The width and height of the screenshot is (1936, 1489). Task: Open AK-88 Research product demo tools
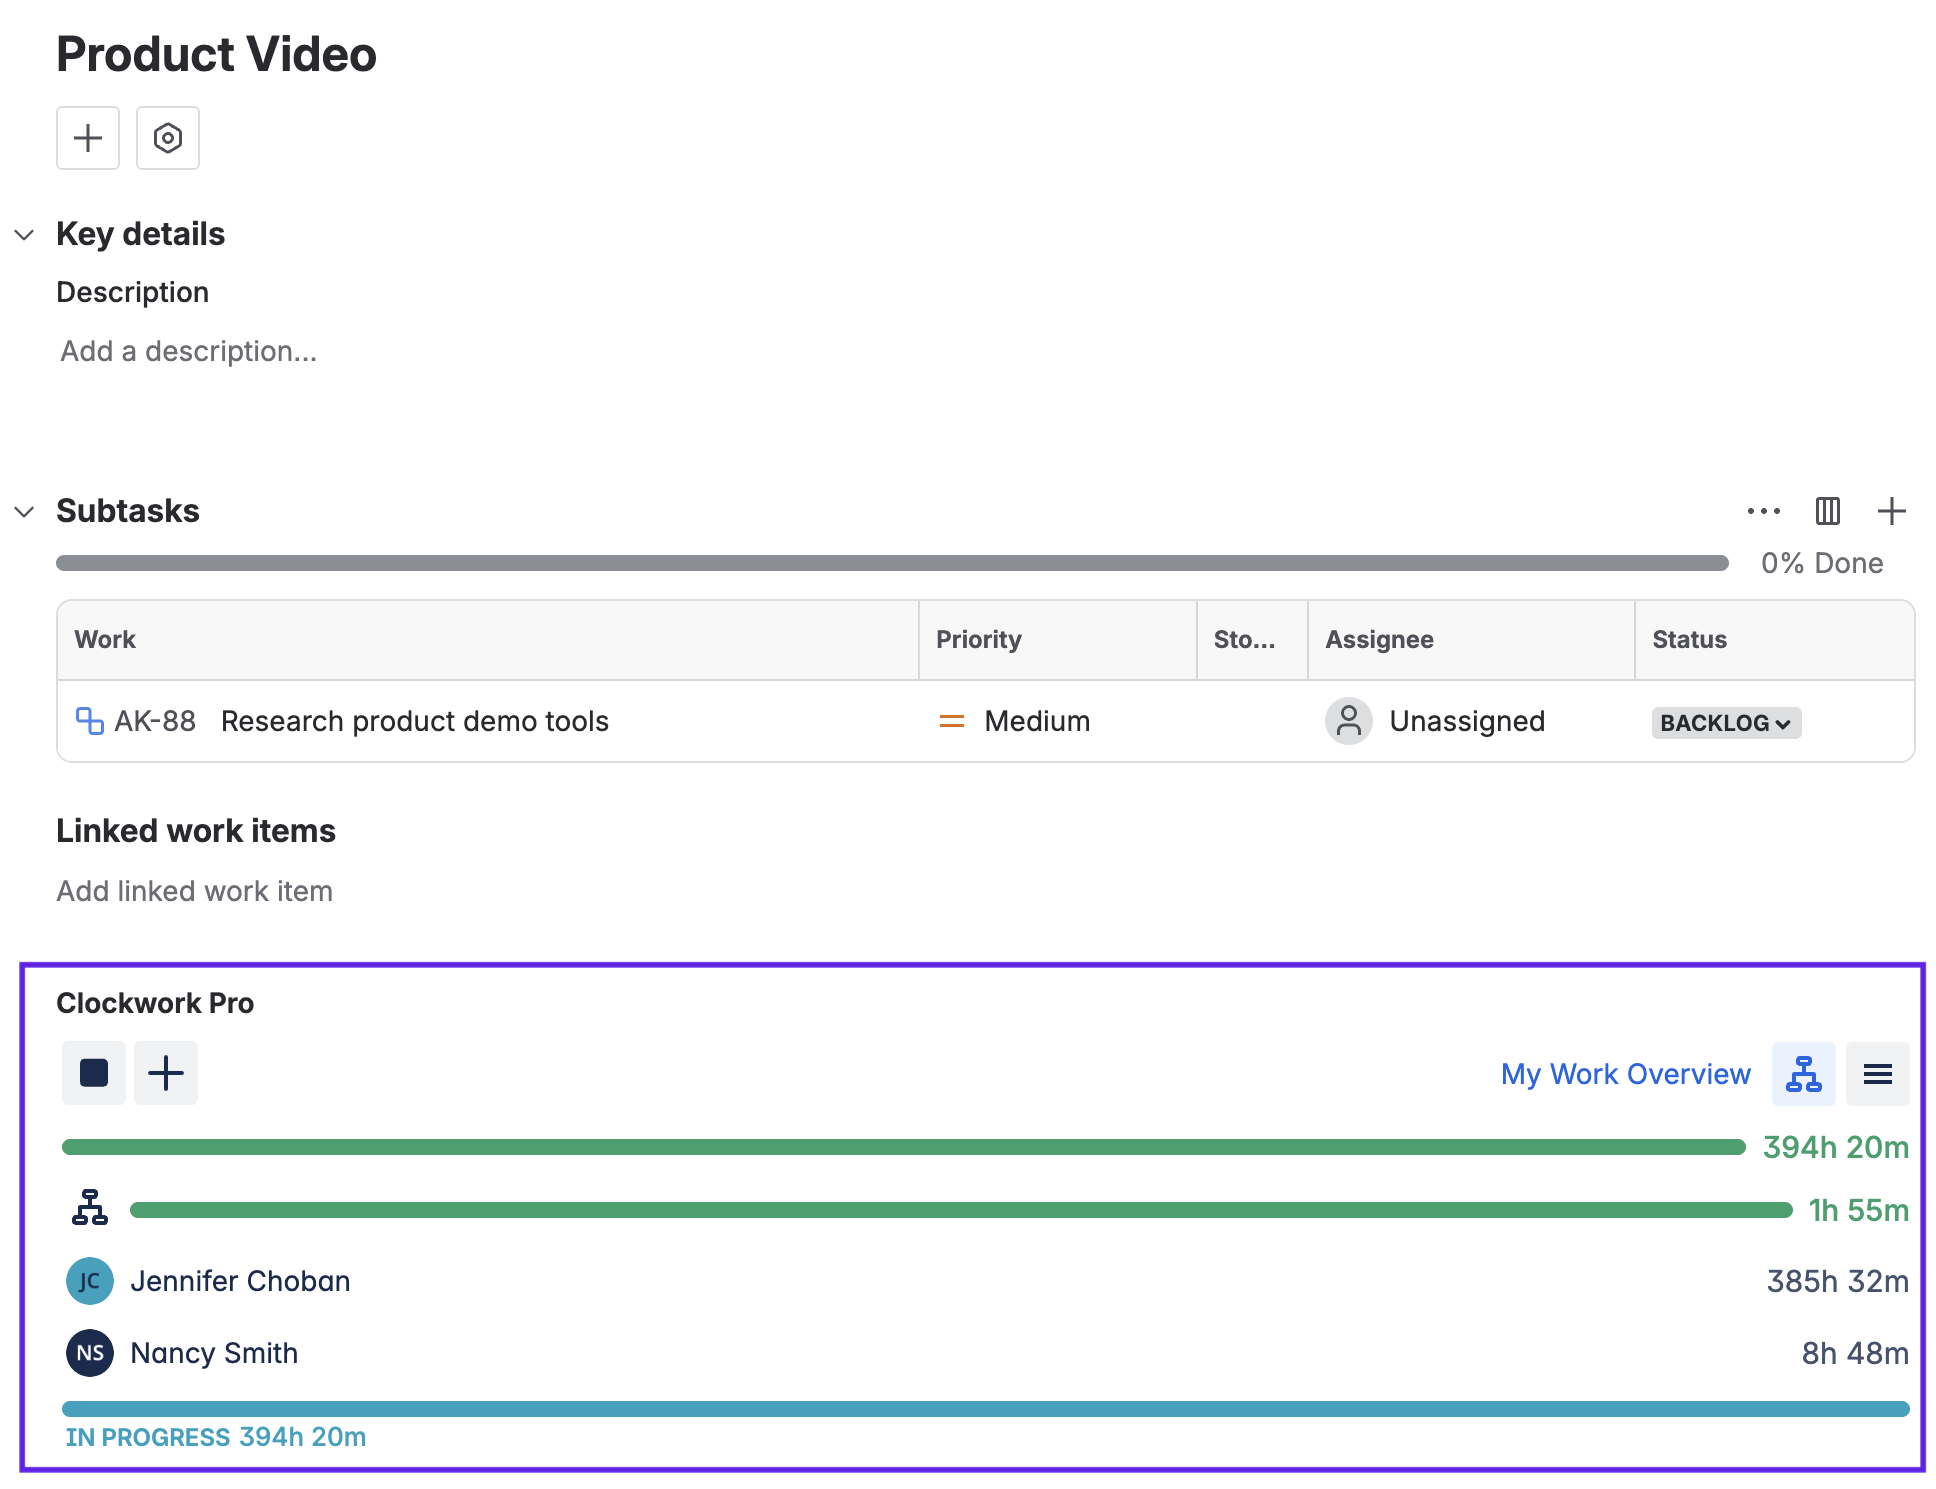(x=414, y=721)
